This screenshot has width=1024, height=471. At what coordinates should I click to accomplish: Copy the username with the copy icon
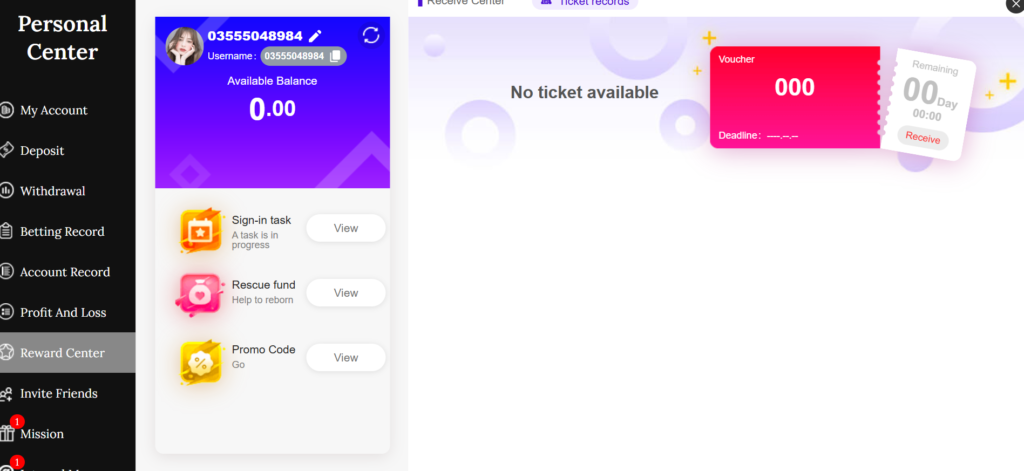click(336, 56)
